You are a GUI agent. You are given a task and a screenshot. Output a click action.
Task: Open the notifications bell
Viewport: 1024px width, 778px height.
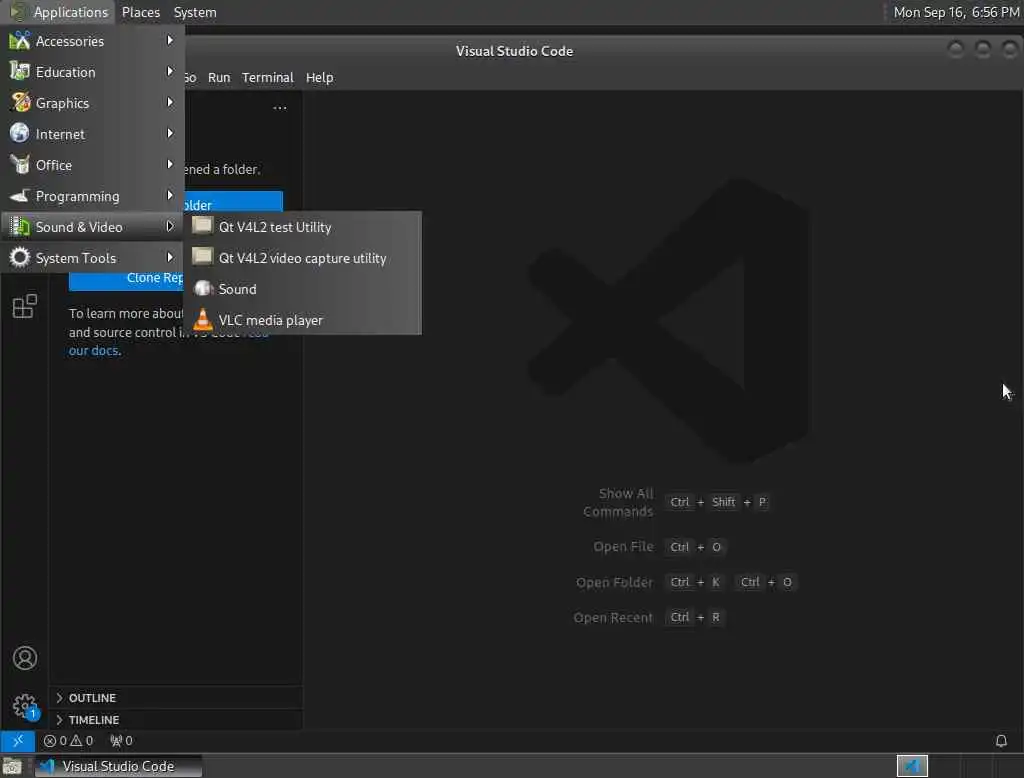1000,741
